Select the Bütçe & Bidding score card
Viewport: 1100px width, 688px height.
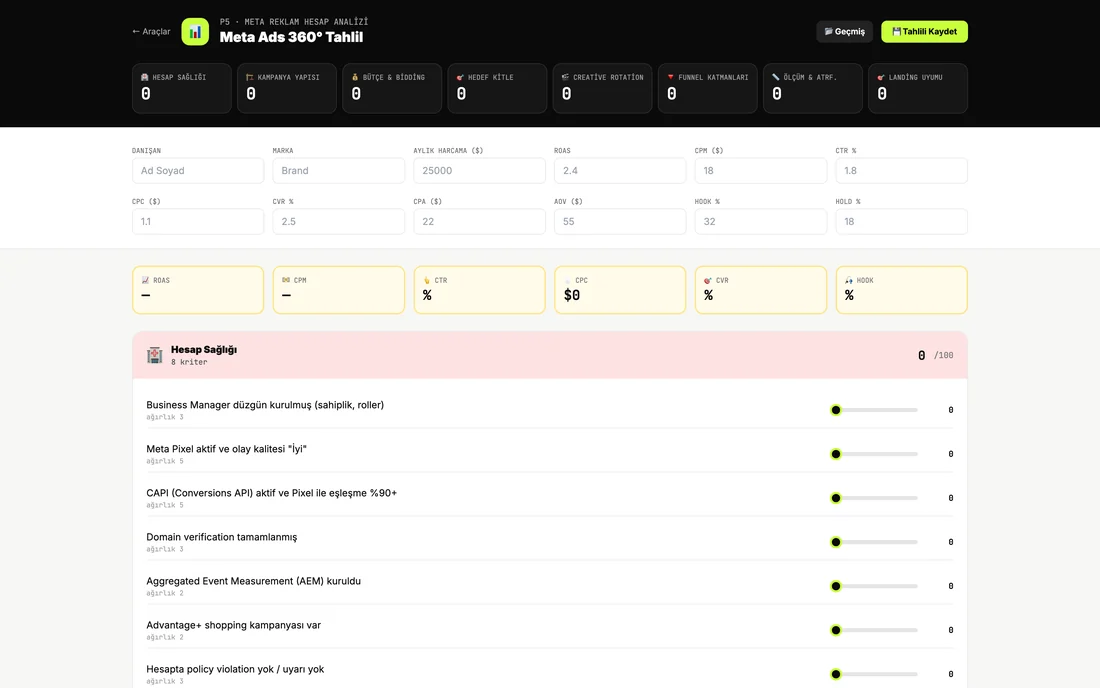(392, 88)
